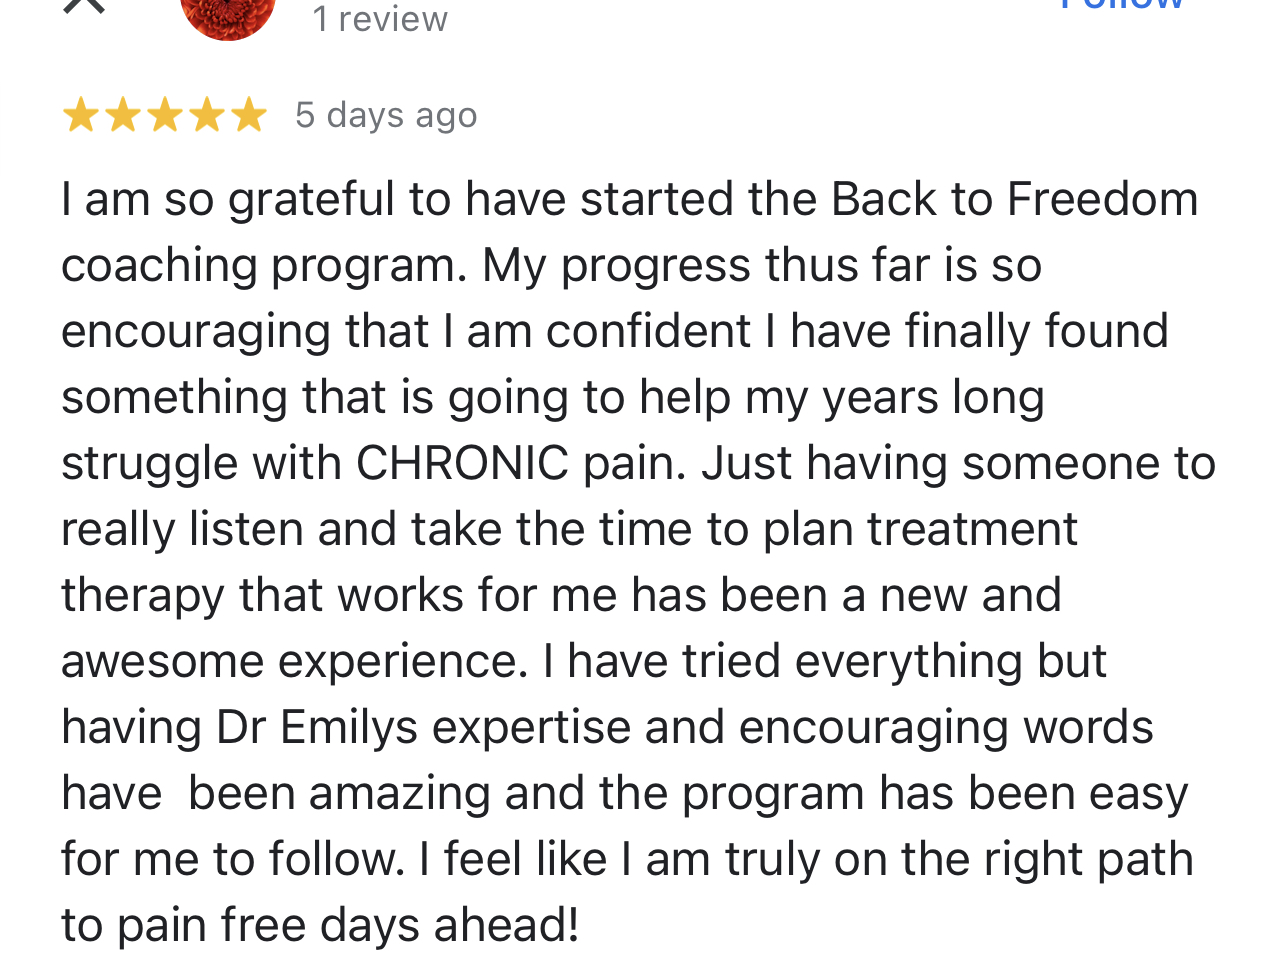Click the final line "to pain free days ahead!"

point(320,925)
